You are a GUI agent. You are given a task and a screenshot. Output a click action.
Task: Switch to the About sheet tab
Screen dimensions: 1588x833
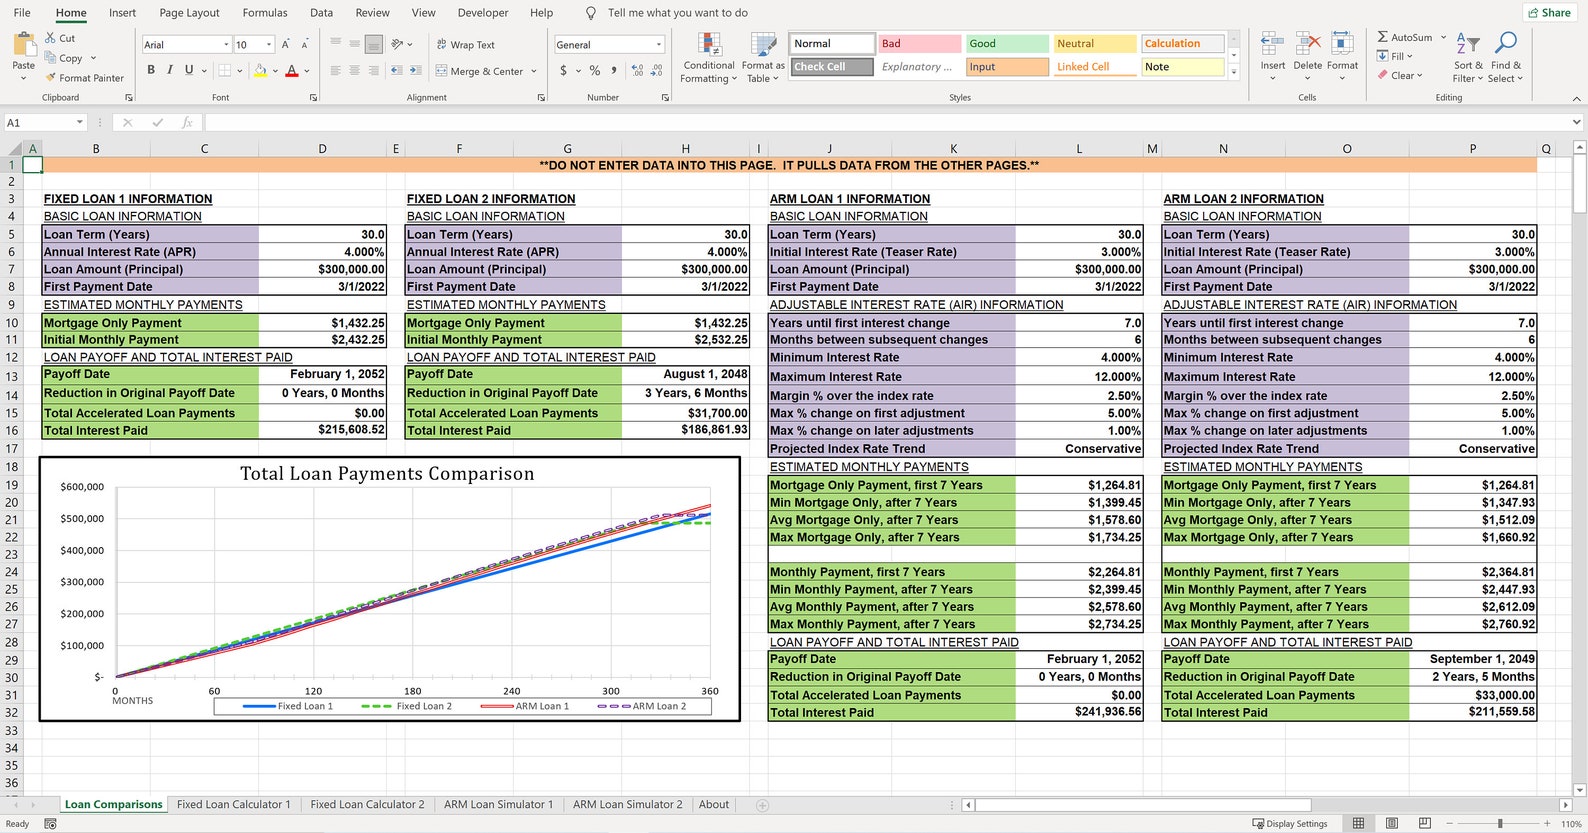point(714,804)
